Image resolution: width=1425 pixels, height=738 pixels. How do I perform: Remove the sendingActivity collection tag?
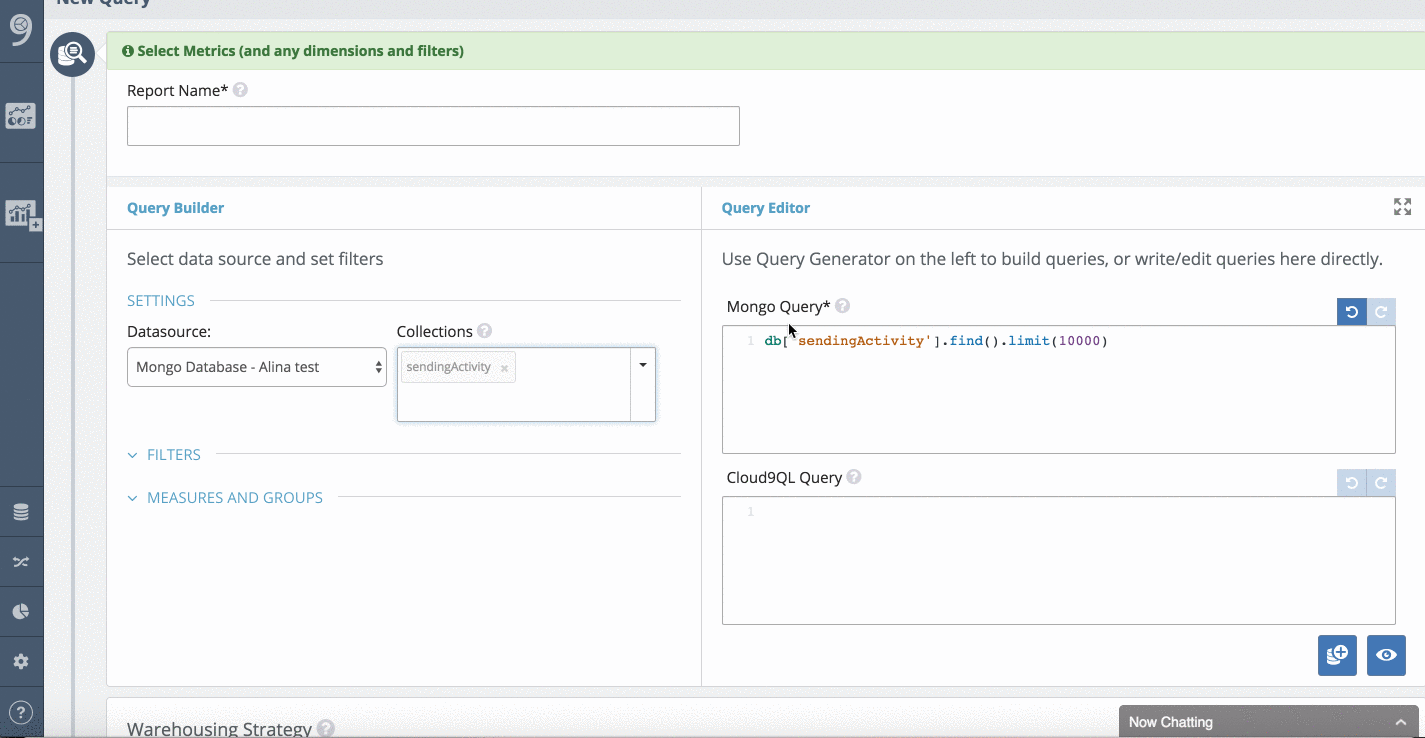click(x=504, y=367)
